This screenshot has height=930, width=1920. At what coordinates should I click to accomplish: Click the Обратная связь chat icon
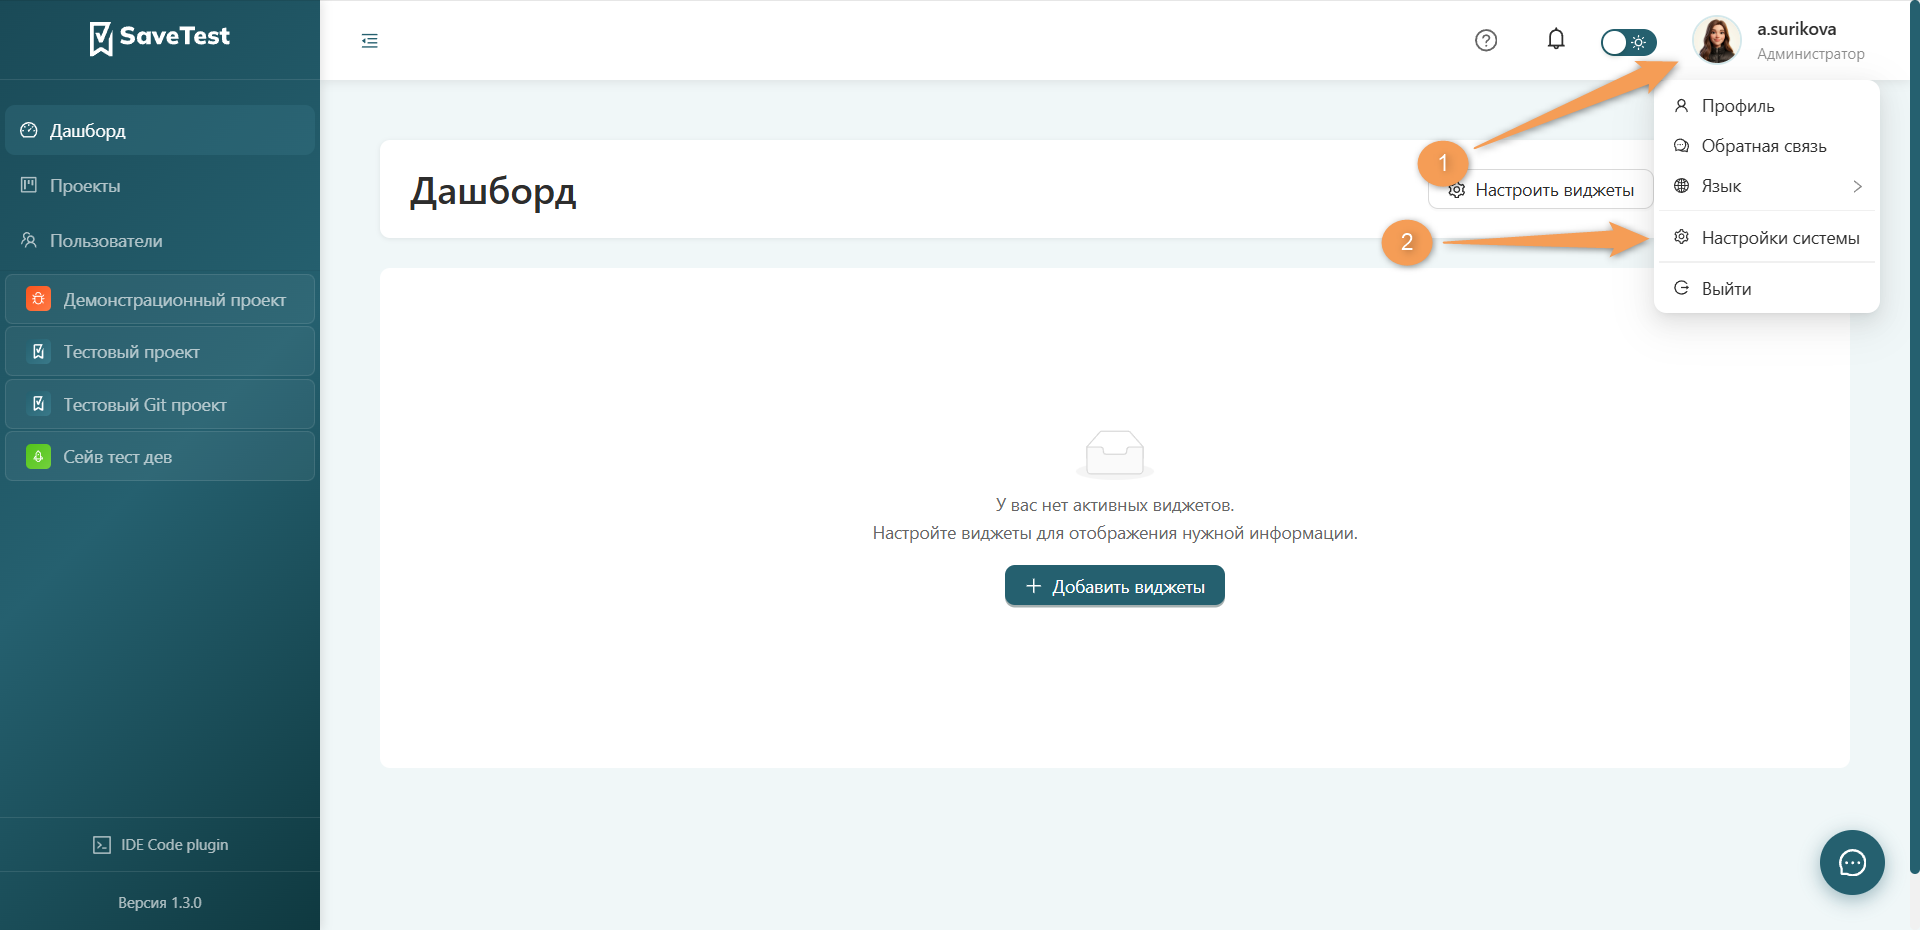1682,146
